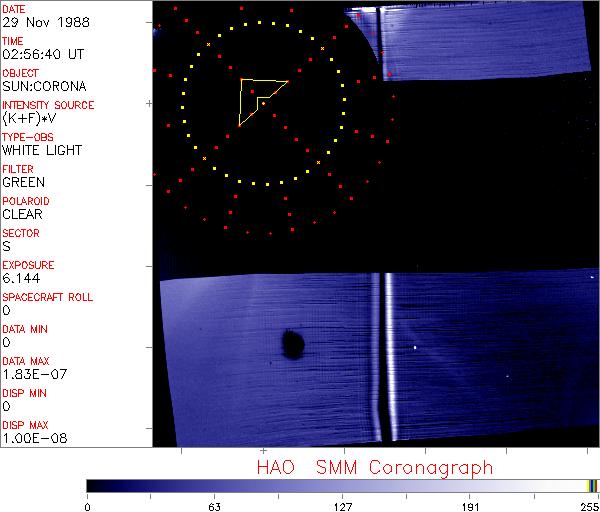Click the dark round blob in the lower frame
The image size is (600, 512).
point(292,345)
